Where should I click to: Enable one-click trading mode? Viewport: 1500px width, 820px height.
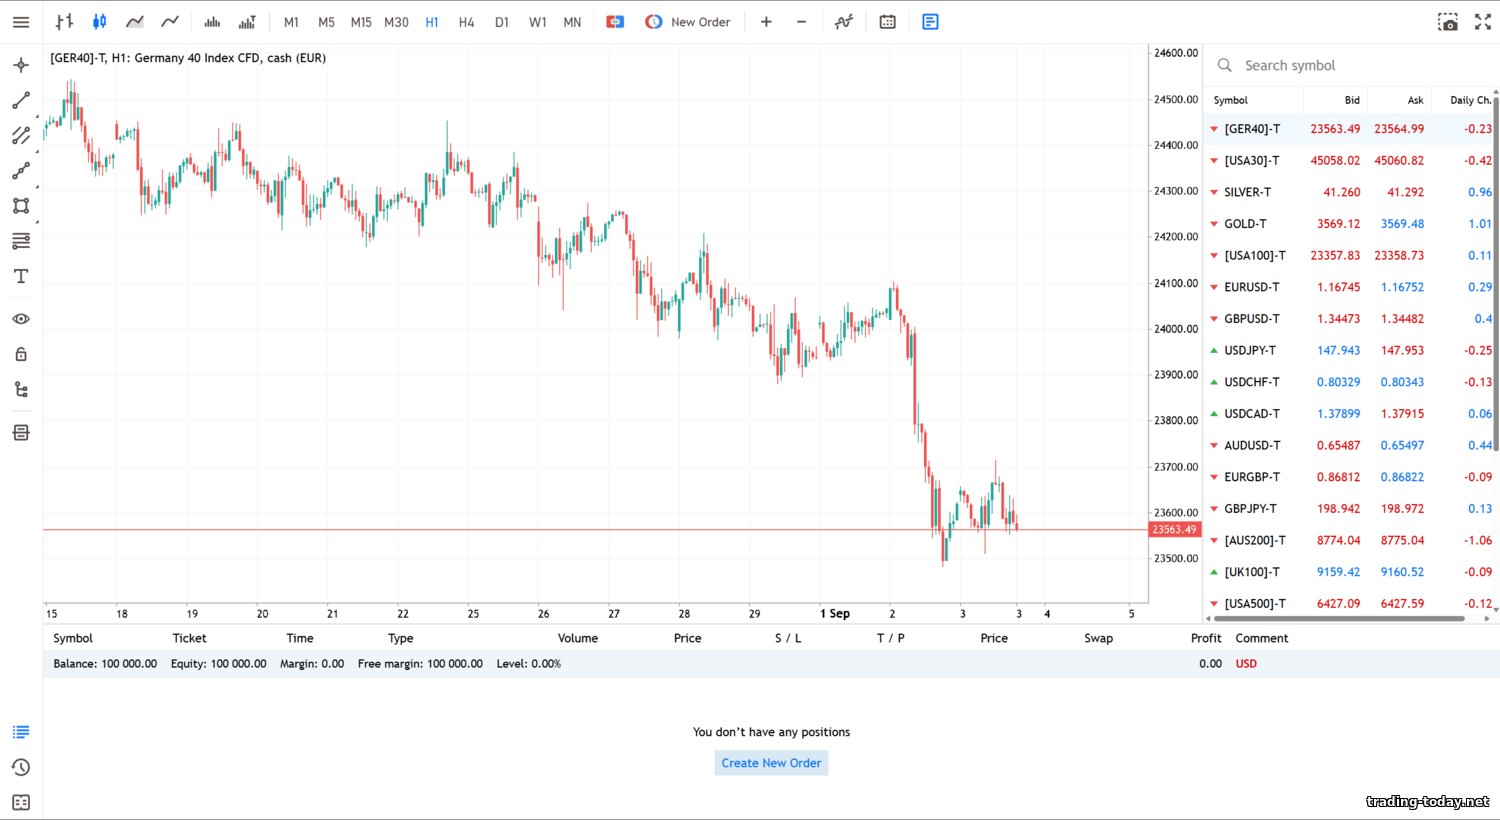click(615, 21)
